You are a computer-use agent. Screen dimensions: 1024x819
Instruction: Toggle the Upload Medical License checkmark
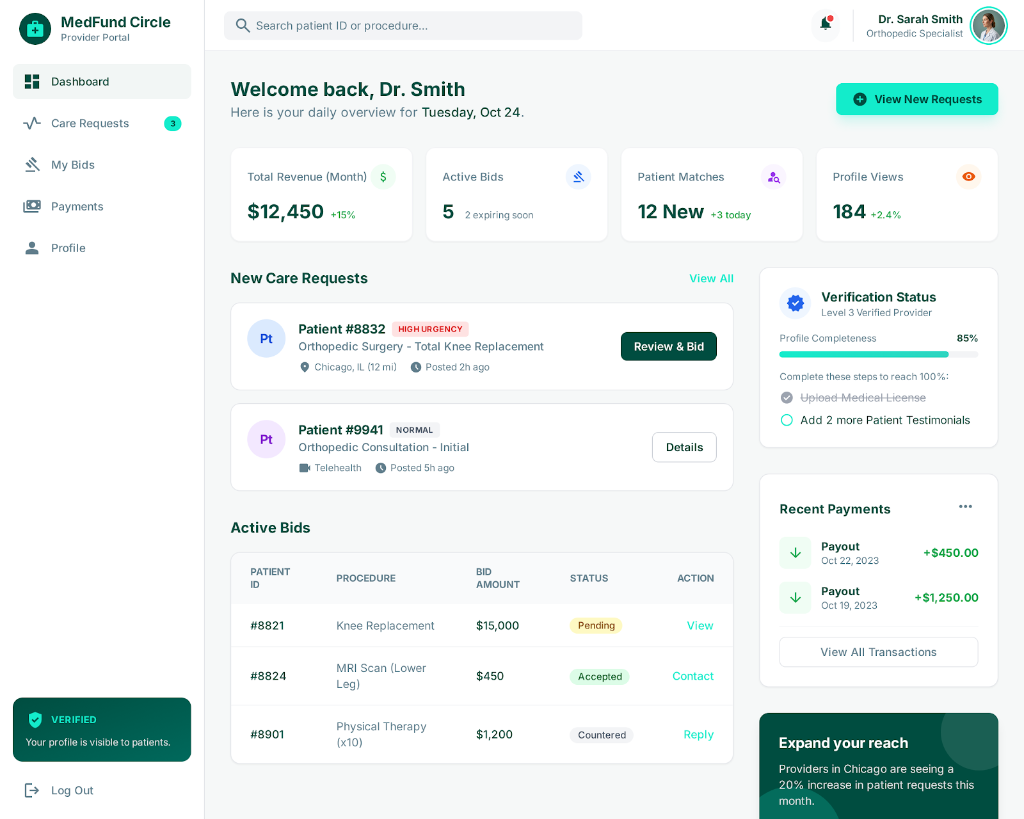tap(787, 398)
